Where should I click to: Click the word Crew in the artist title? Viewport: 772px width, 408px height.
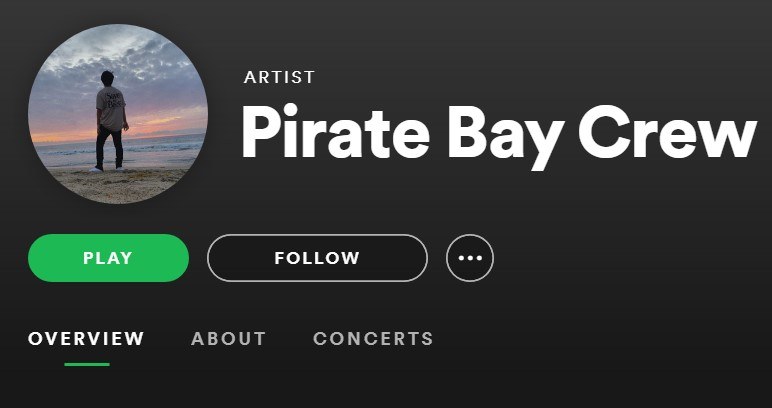[x=667, y=131]
